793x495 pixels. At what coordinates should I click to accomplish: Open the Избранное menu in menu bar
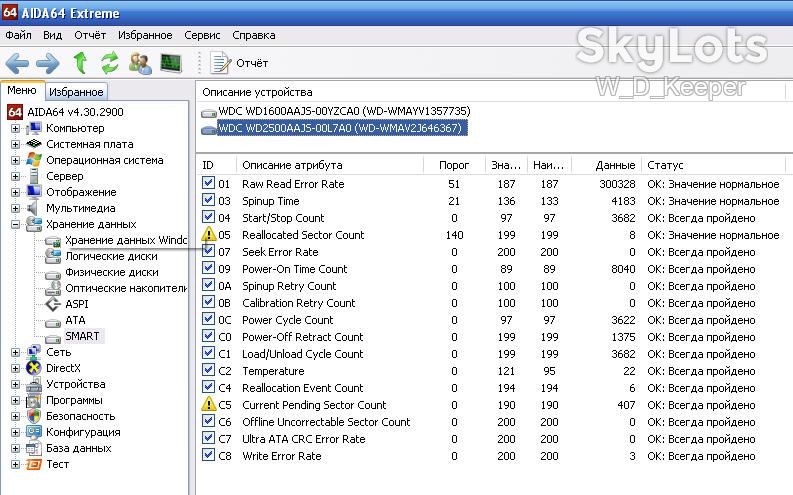click(x=145, y=35)
